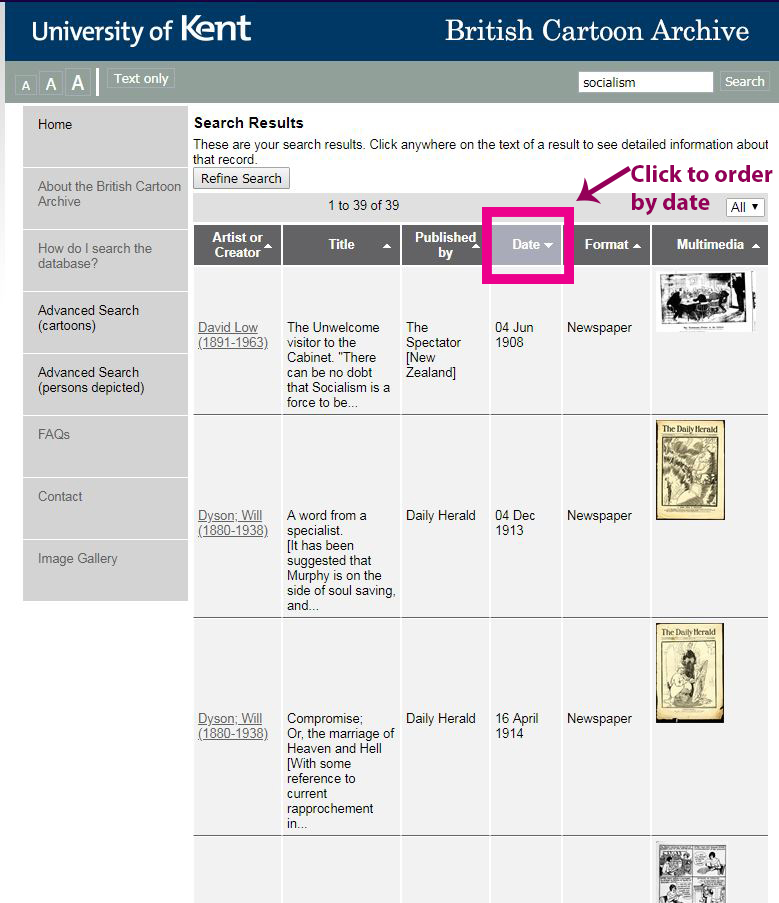The image size is (779, 903).
Task: Go to the Image Gallery page
Action: pos(78,559)
